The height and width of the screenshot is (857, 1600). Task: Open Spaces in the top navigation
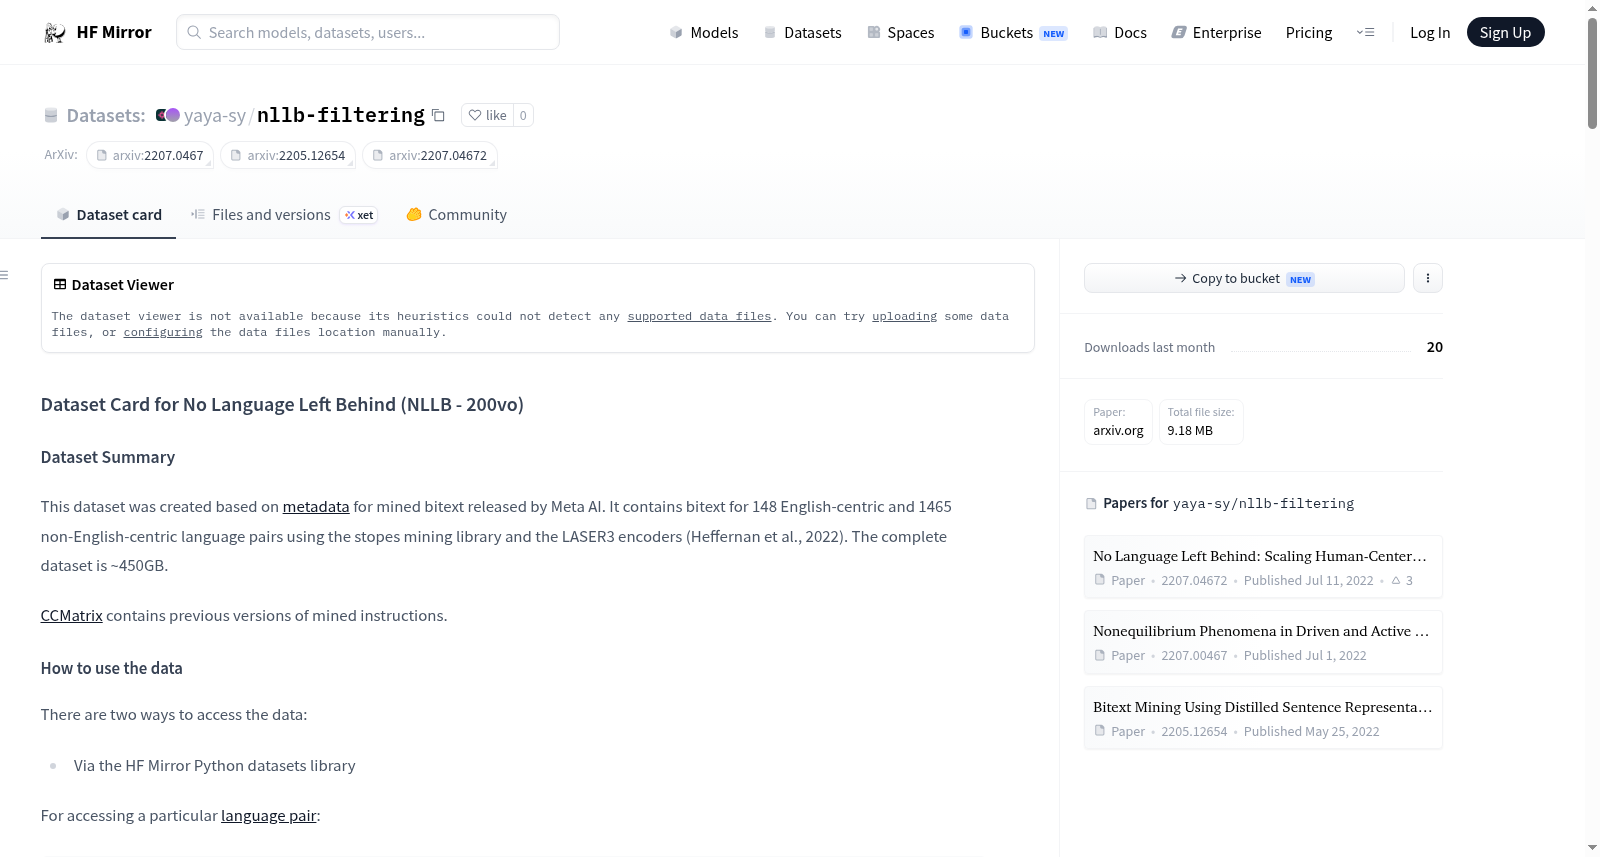tap(901, 32)
